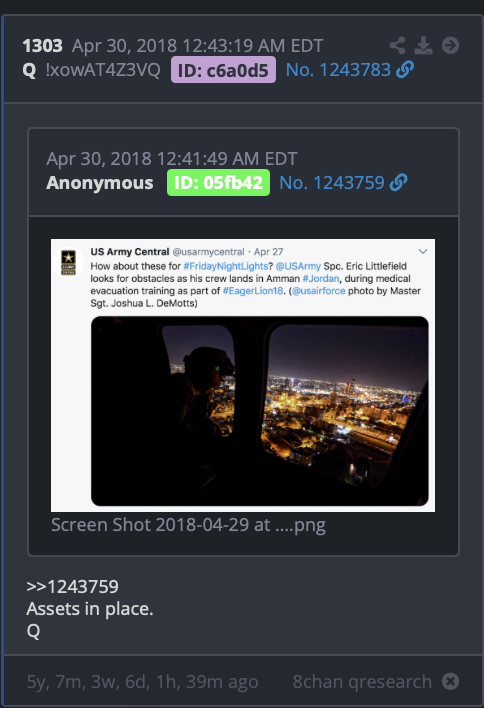Screen dimensions: 484x708
Task: Click chain link icon beside No. 1243783
Action: 405,70
